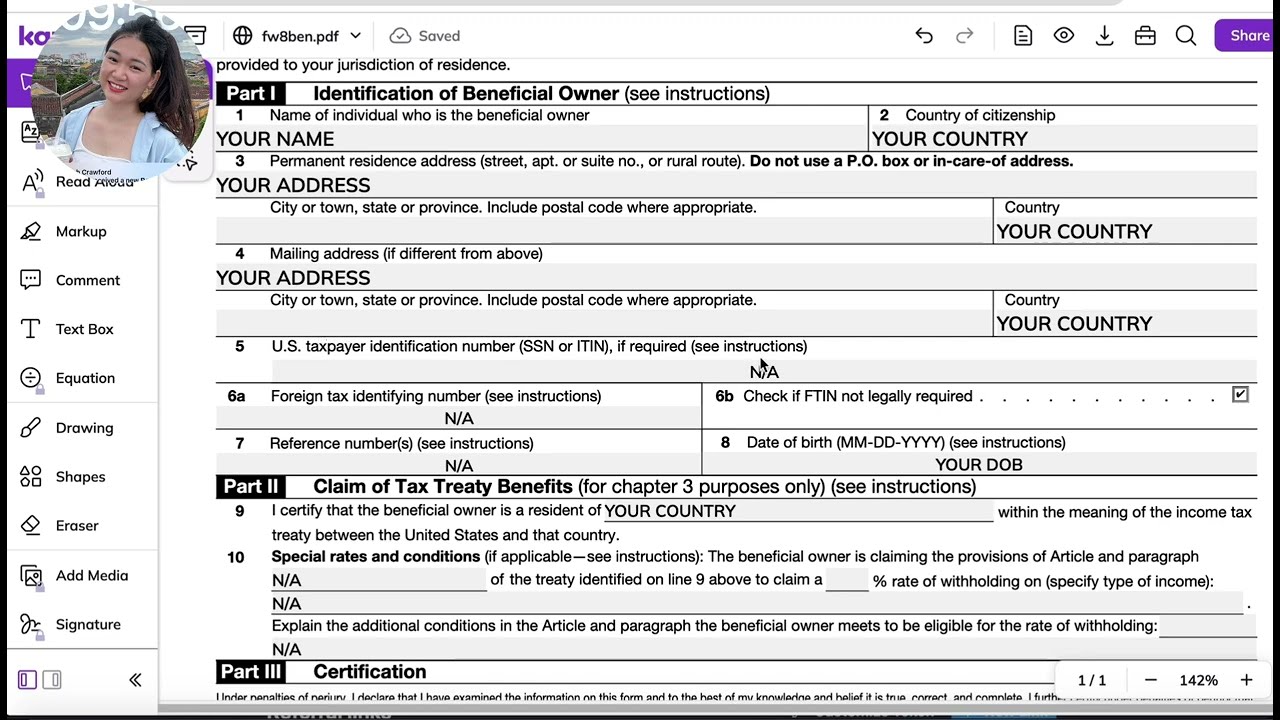Viewport: 1280px width, 720px height.
Task: Open the fw8ben.pdf file dropdown
Action: [298, 36]
